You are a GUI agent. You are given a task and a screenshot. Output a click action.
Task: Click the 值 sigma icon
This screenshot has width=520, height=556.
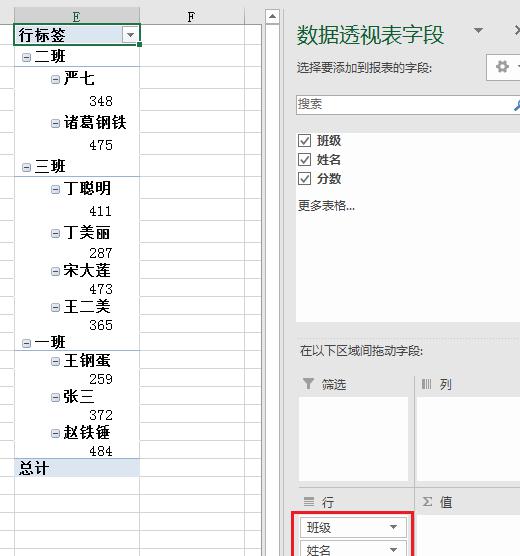(x=427, y=501)
